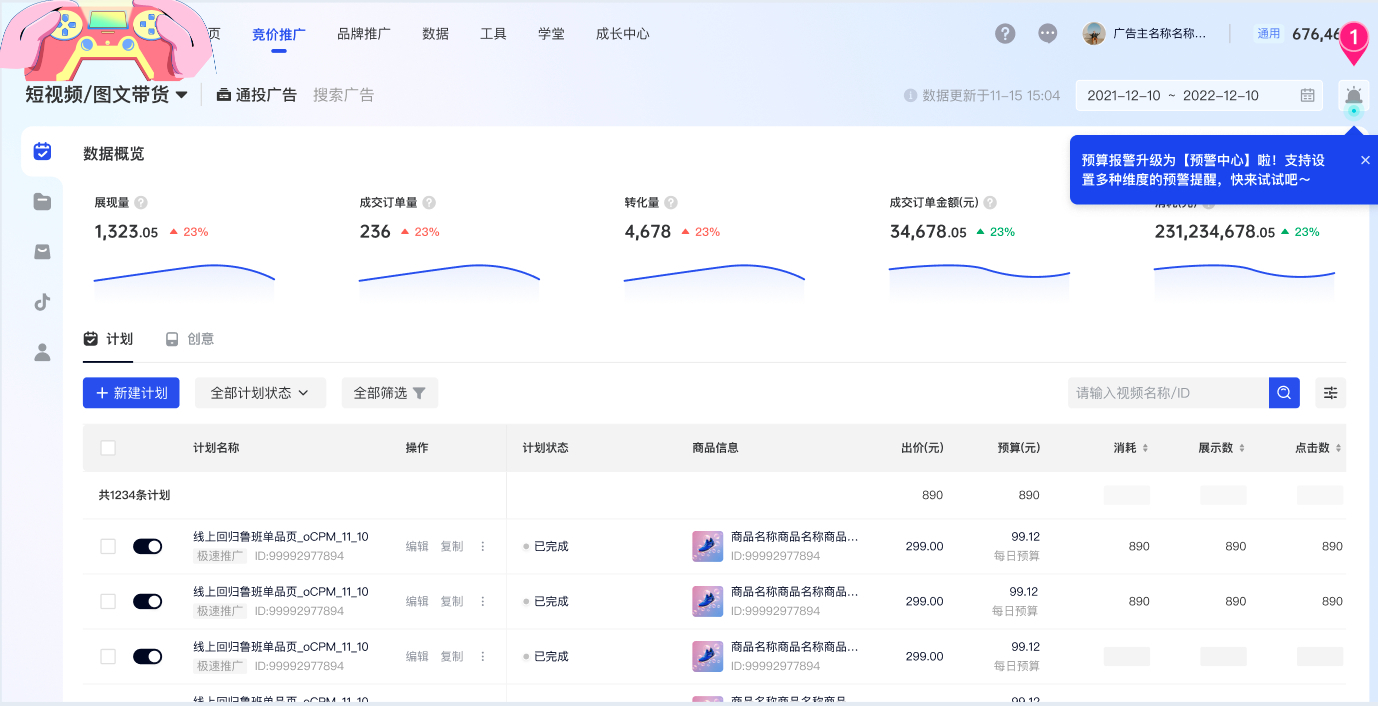This screenshot has width=1378, height=706.
Task: Click the 新建计划 button
Action: pos(131,393)
